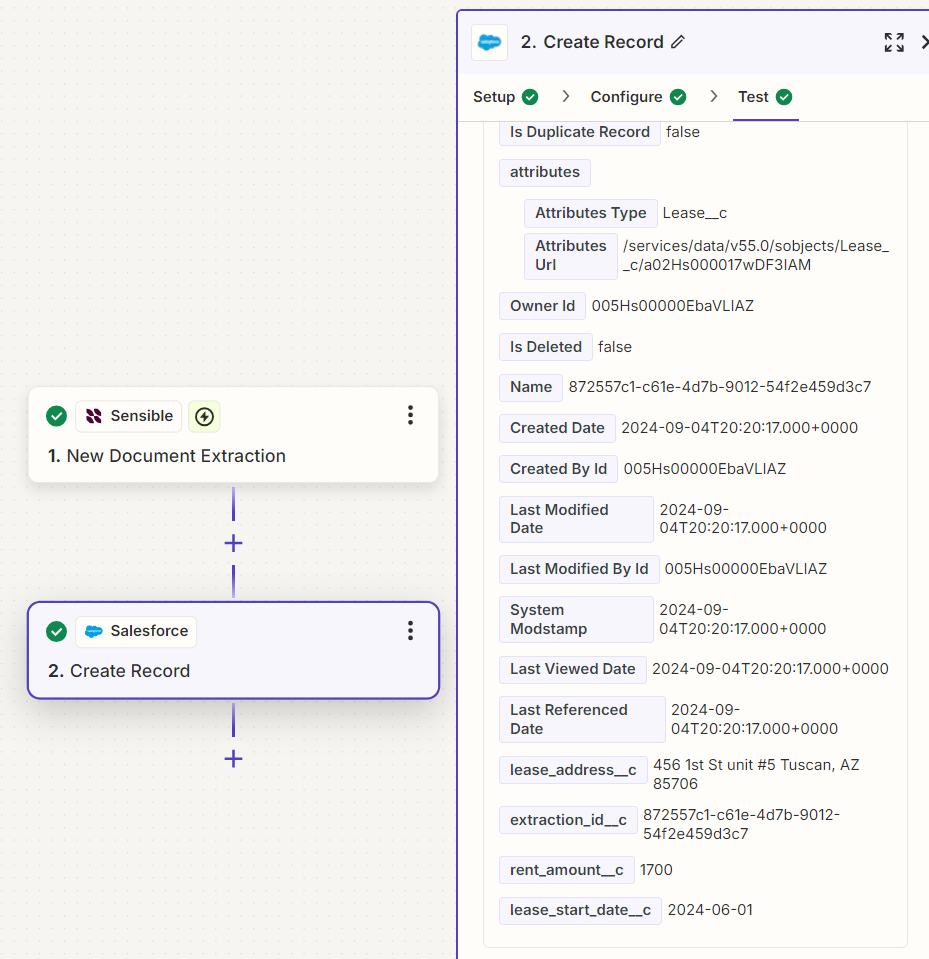Click the 'lease_start_date__c' label
The height and width of the screenshot is (959, 929).
[580, 911]
